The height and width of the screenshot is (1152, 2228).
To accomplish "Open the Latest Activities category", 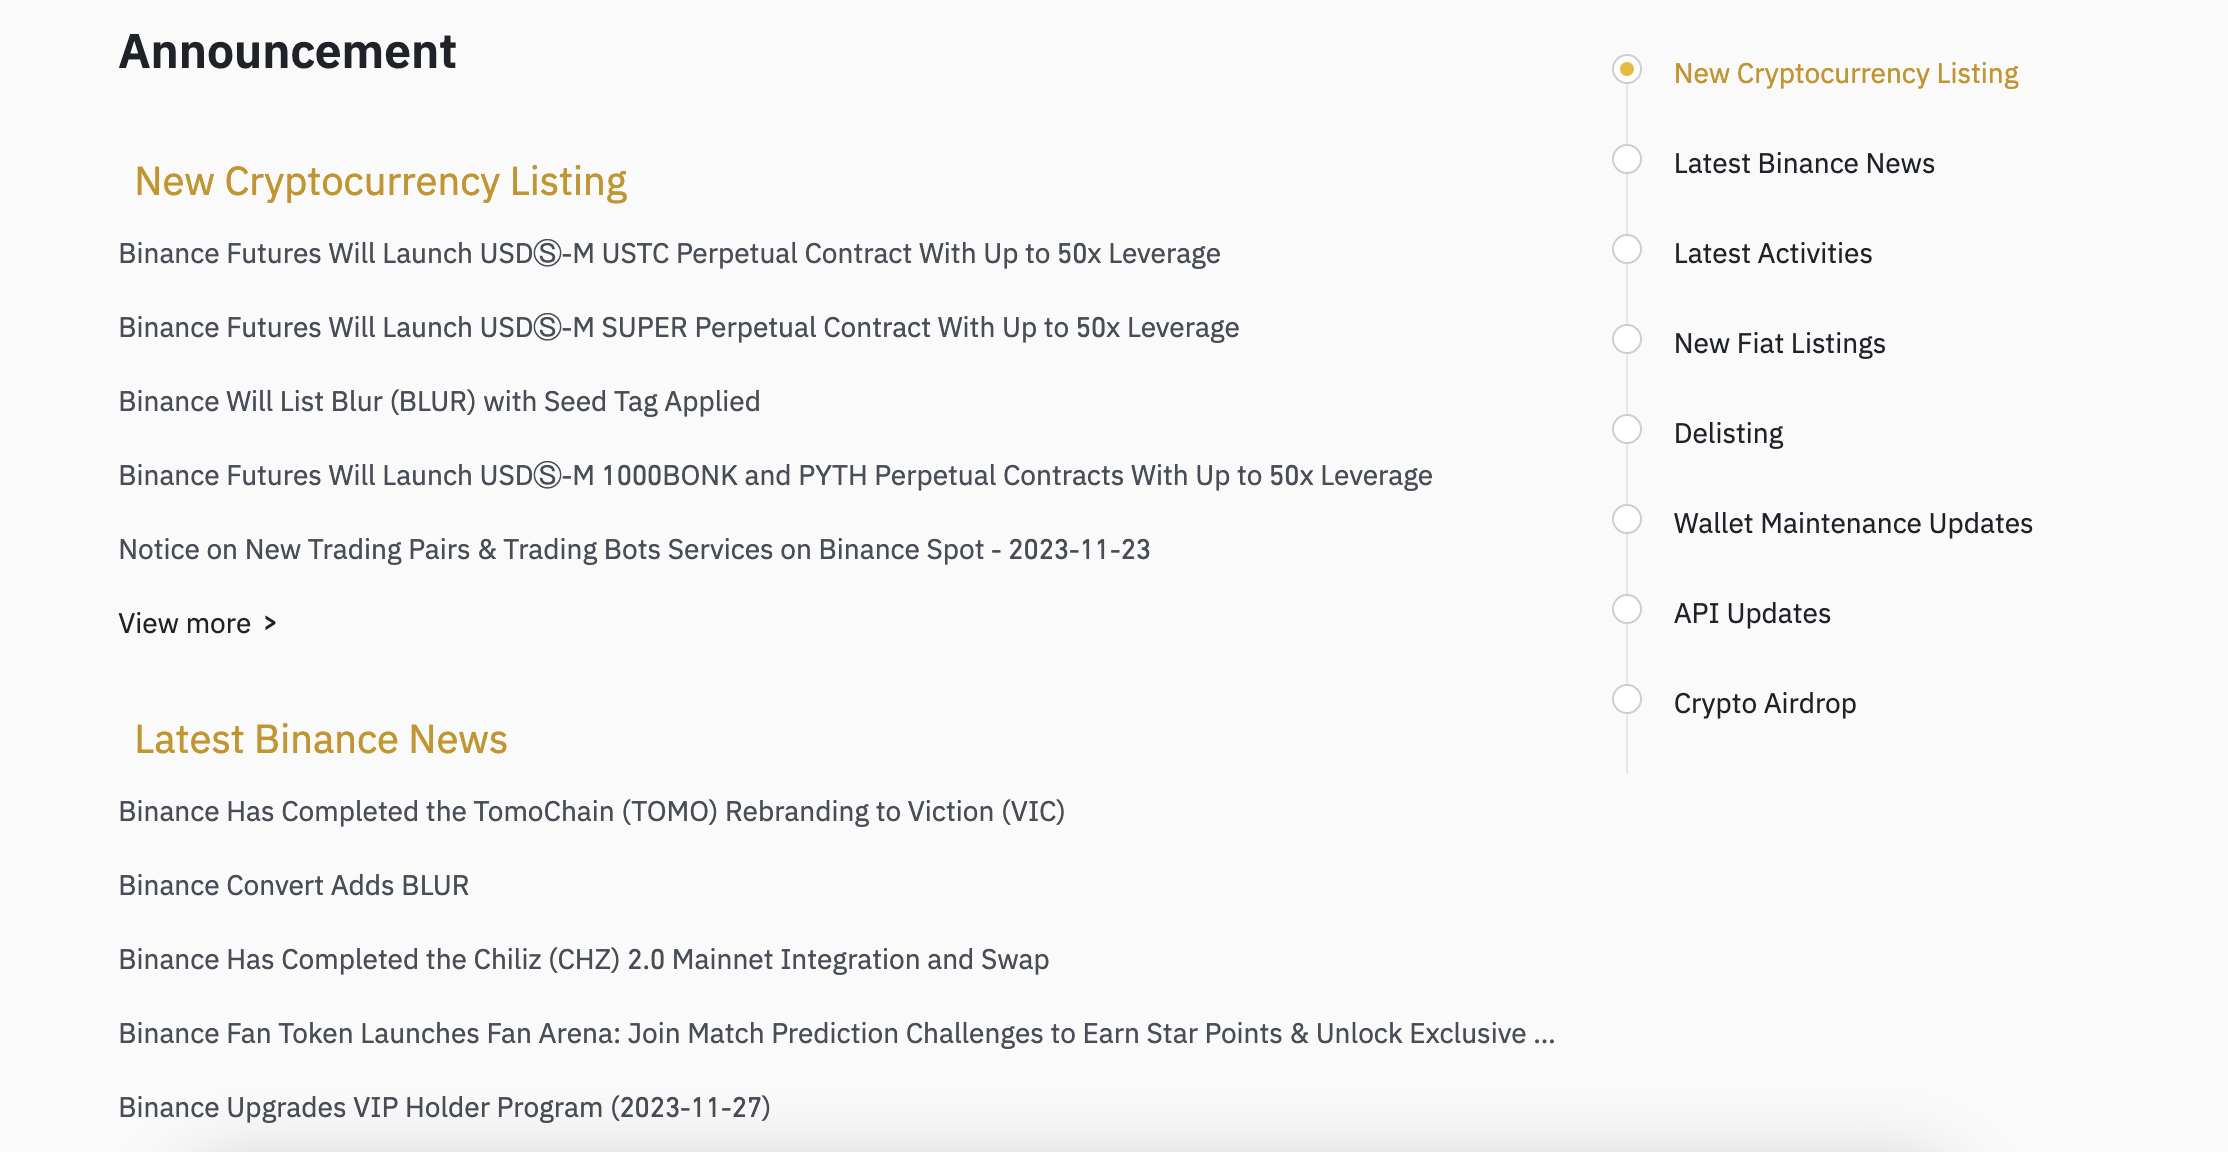I will pos(1773,253).
